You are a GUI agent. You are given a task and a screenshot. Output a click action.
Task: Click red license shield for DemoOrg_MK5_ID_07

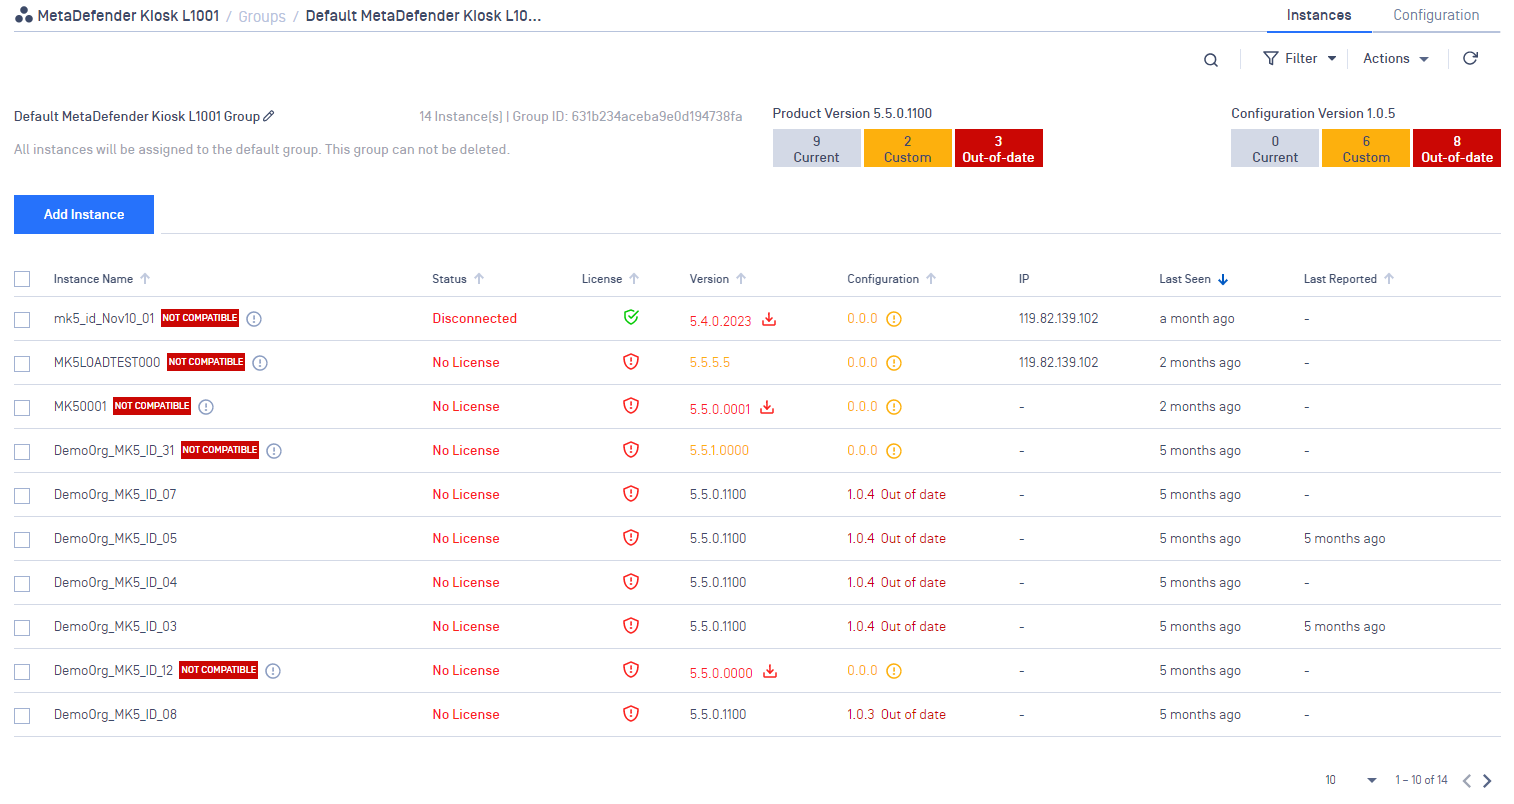(631, 493)
